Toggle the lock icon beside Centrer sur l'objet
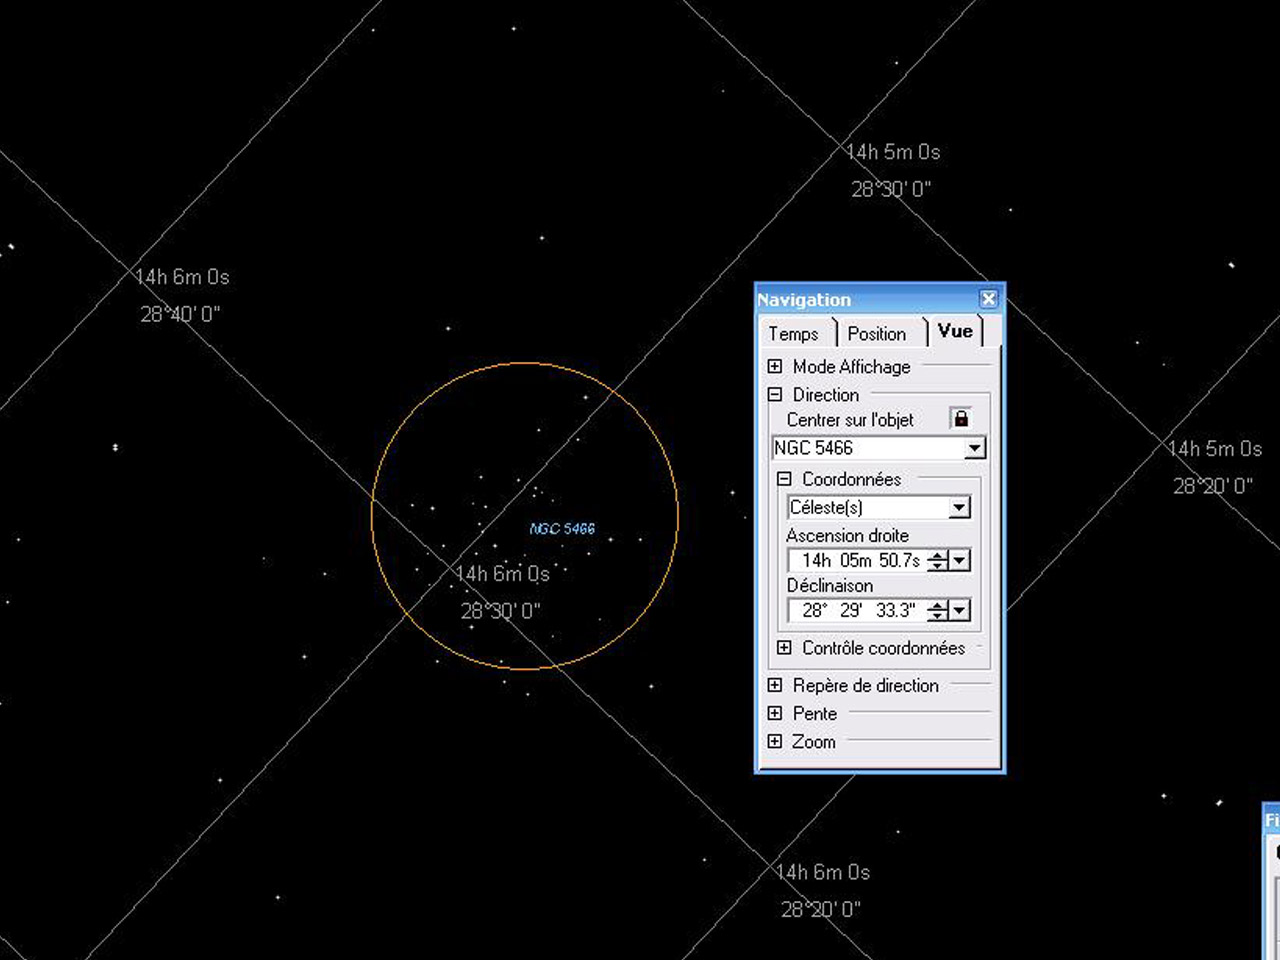This screenshot has width=1280, height=960. click(x=960, y=419)
